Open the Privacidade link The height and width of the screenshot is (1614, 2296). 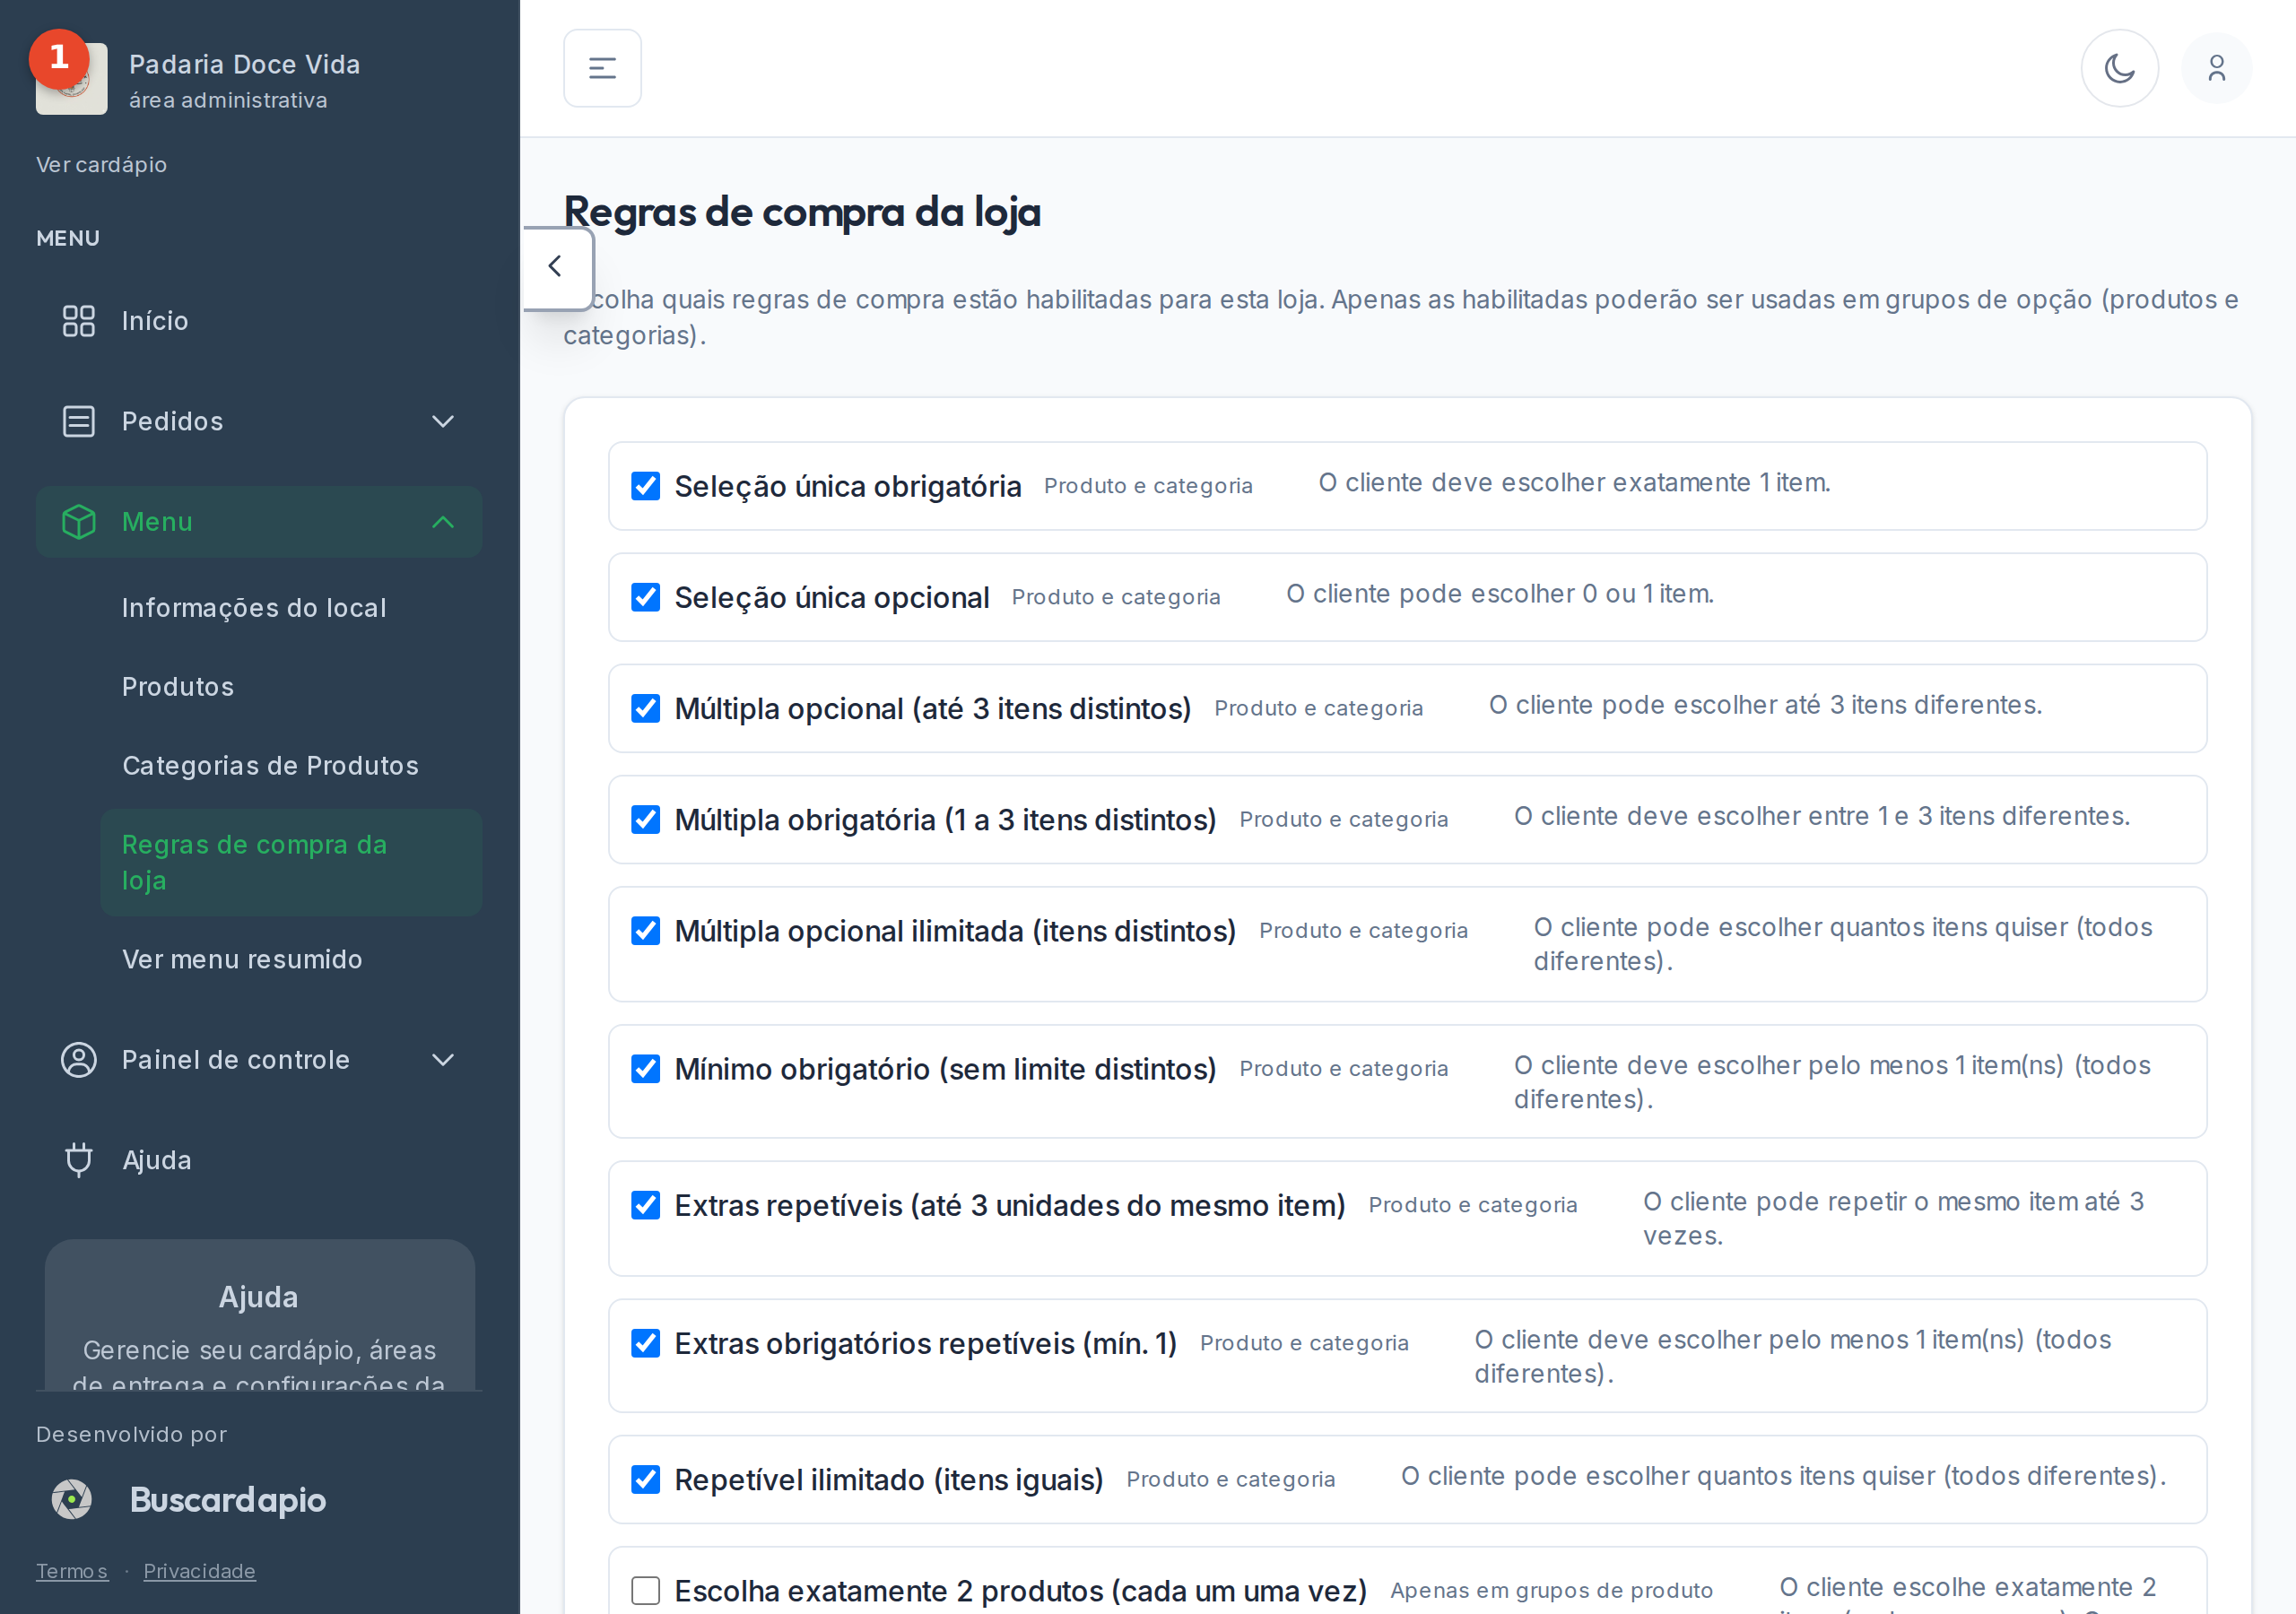tap(199, 1571)
